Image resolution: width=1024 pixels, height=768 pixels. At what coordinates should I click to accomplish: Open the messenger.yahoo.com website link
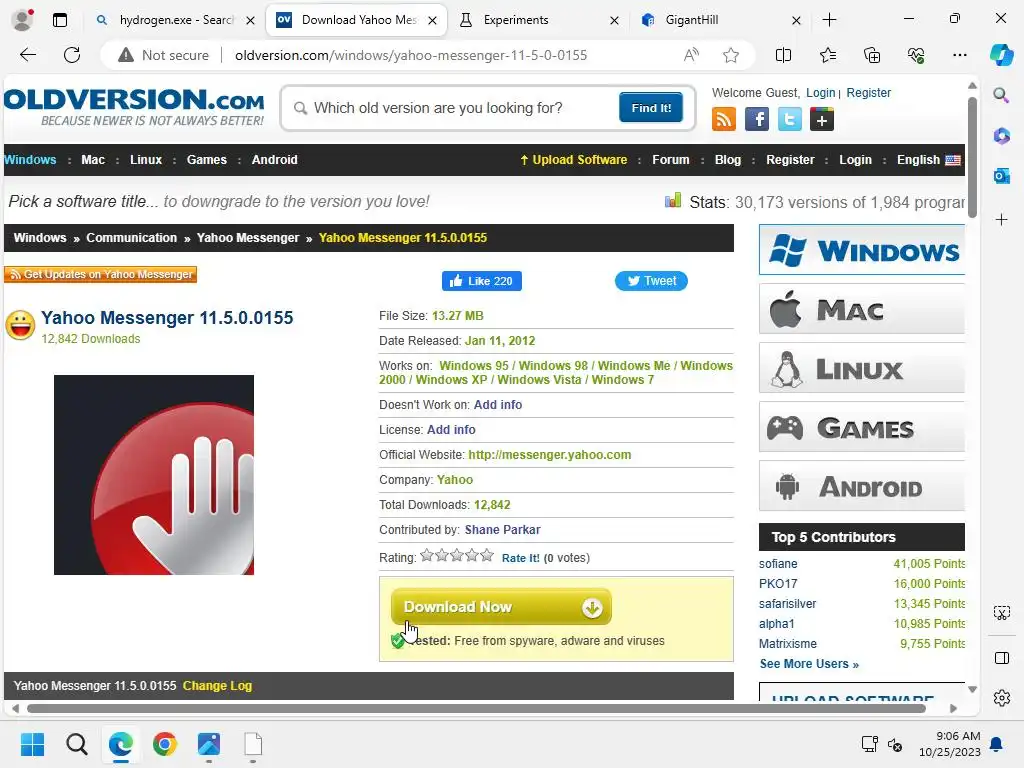550,455
